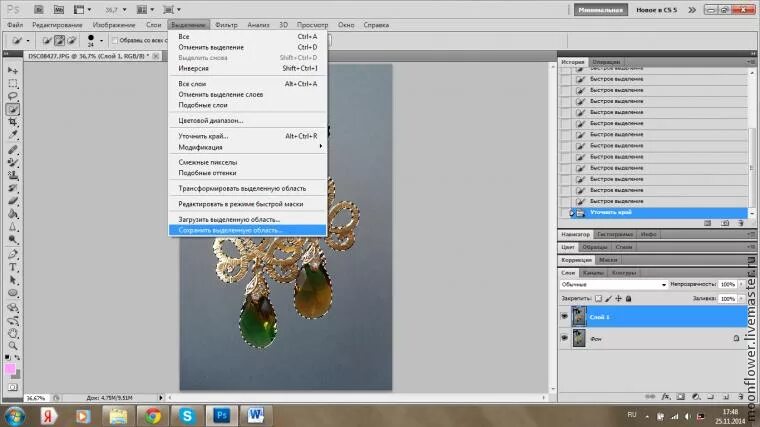Click the Минимальная workspace button
Screen dimensions: 760x427
tap(601, 10)
